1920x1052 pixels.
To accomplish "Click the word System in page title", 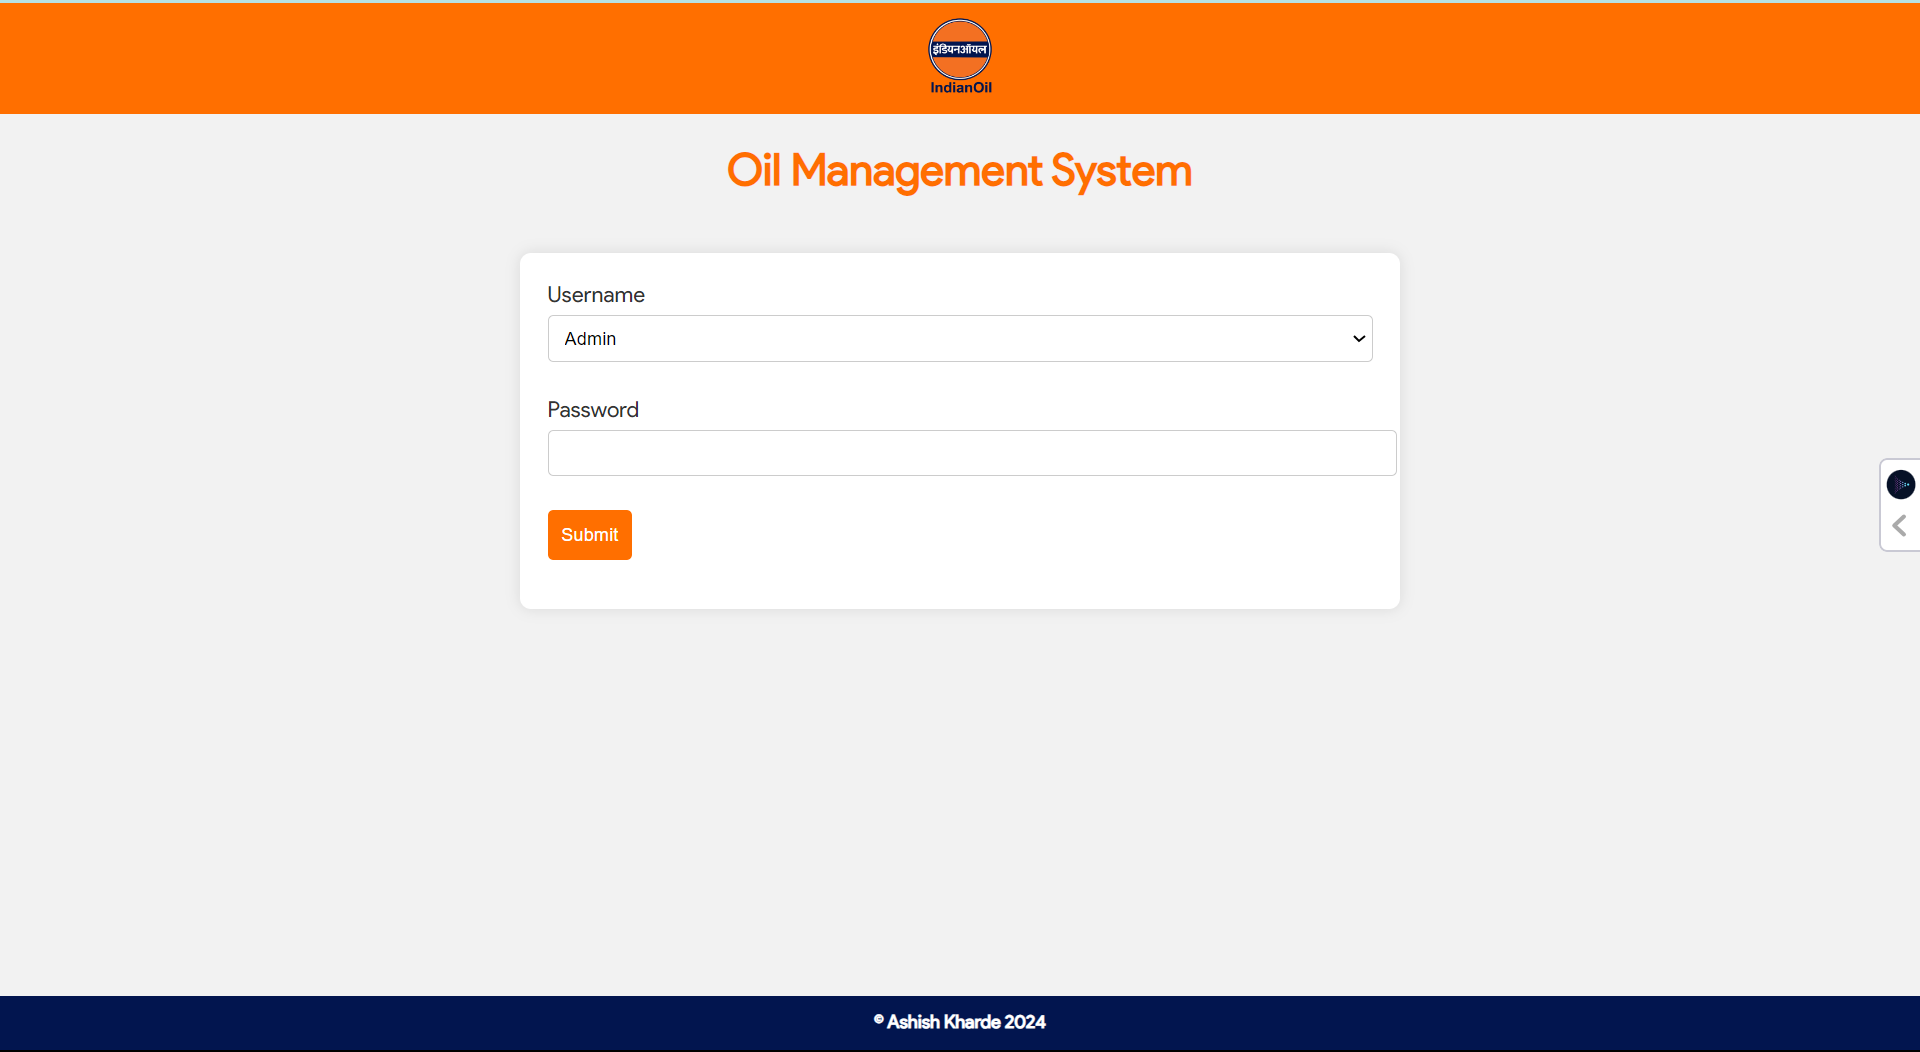I will tap(1120, 171).
